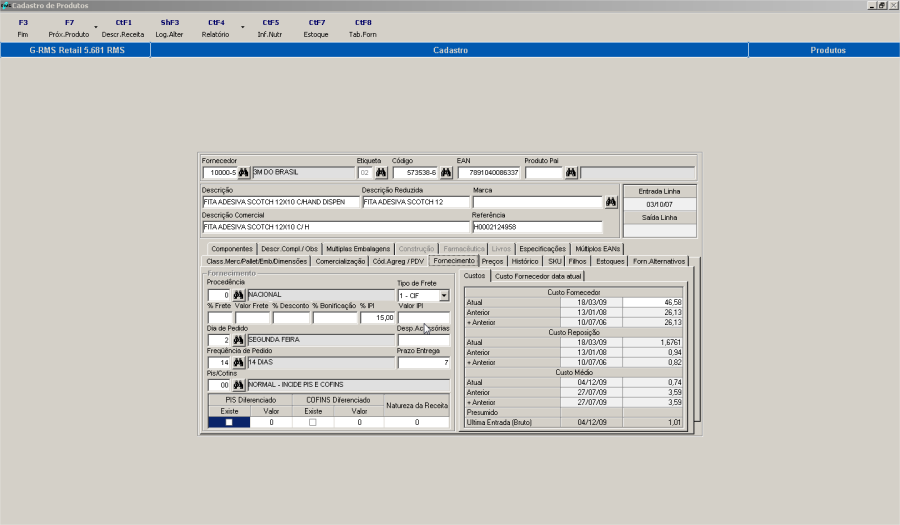Open Produto Pai lookup binoculars
This screenshot has width=900, height=525.
571,172
